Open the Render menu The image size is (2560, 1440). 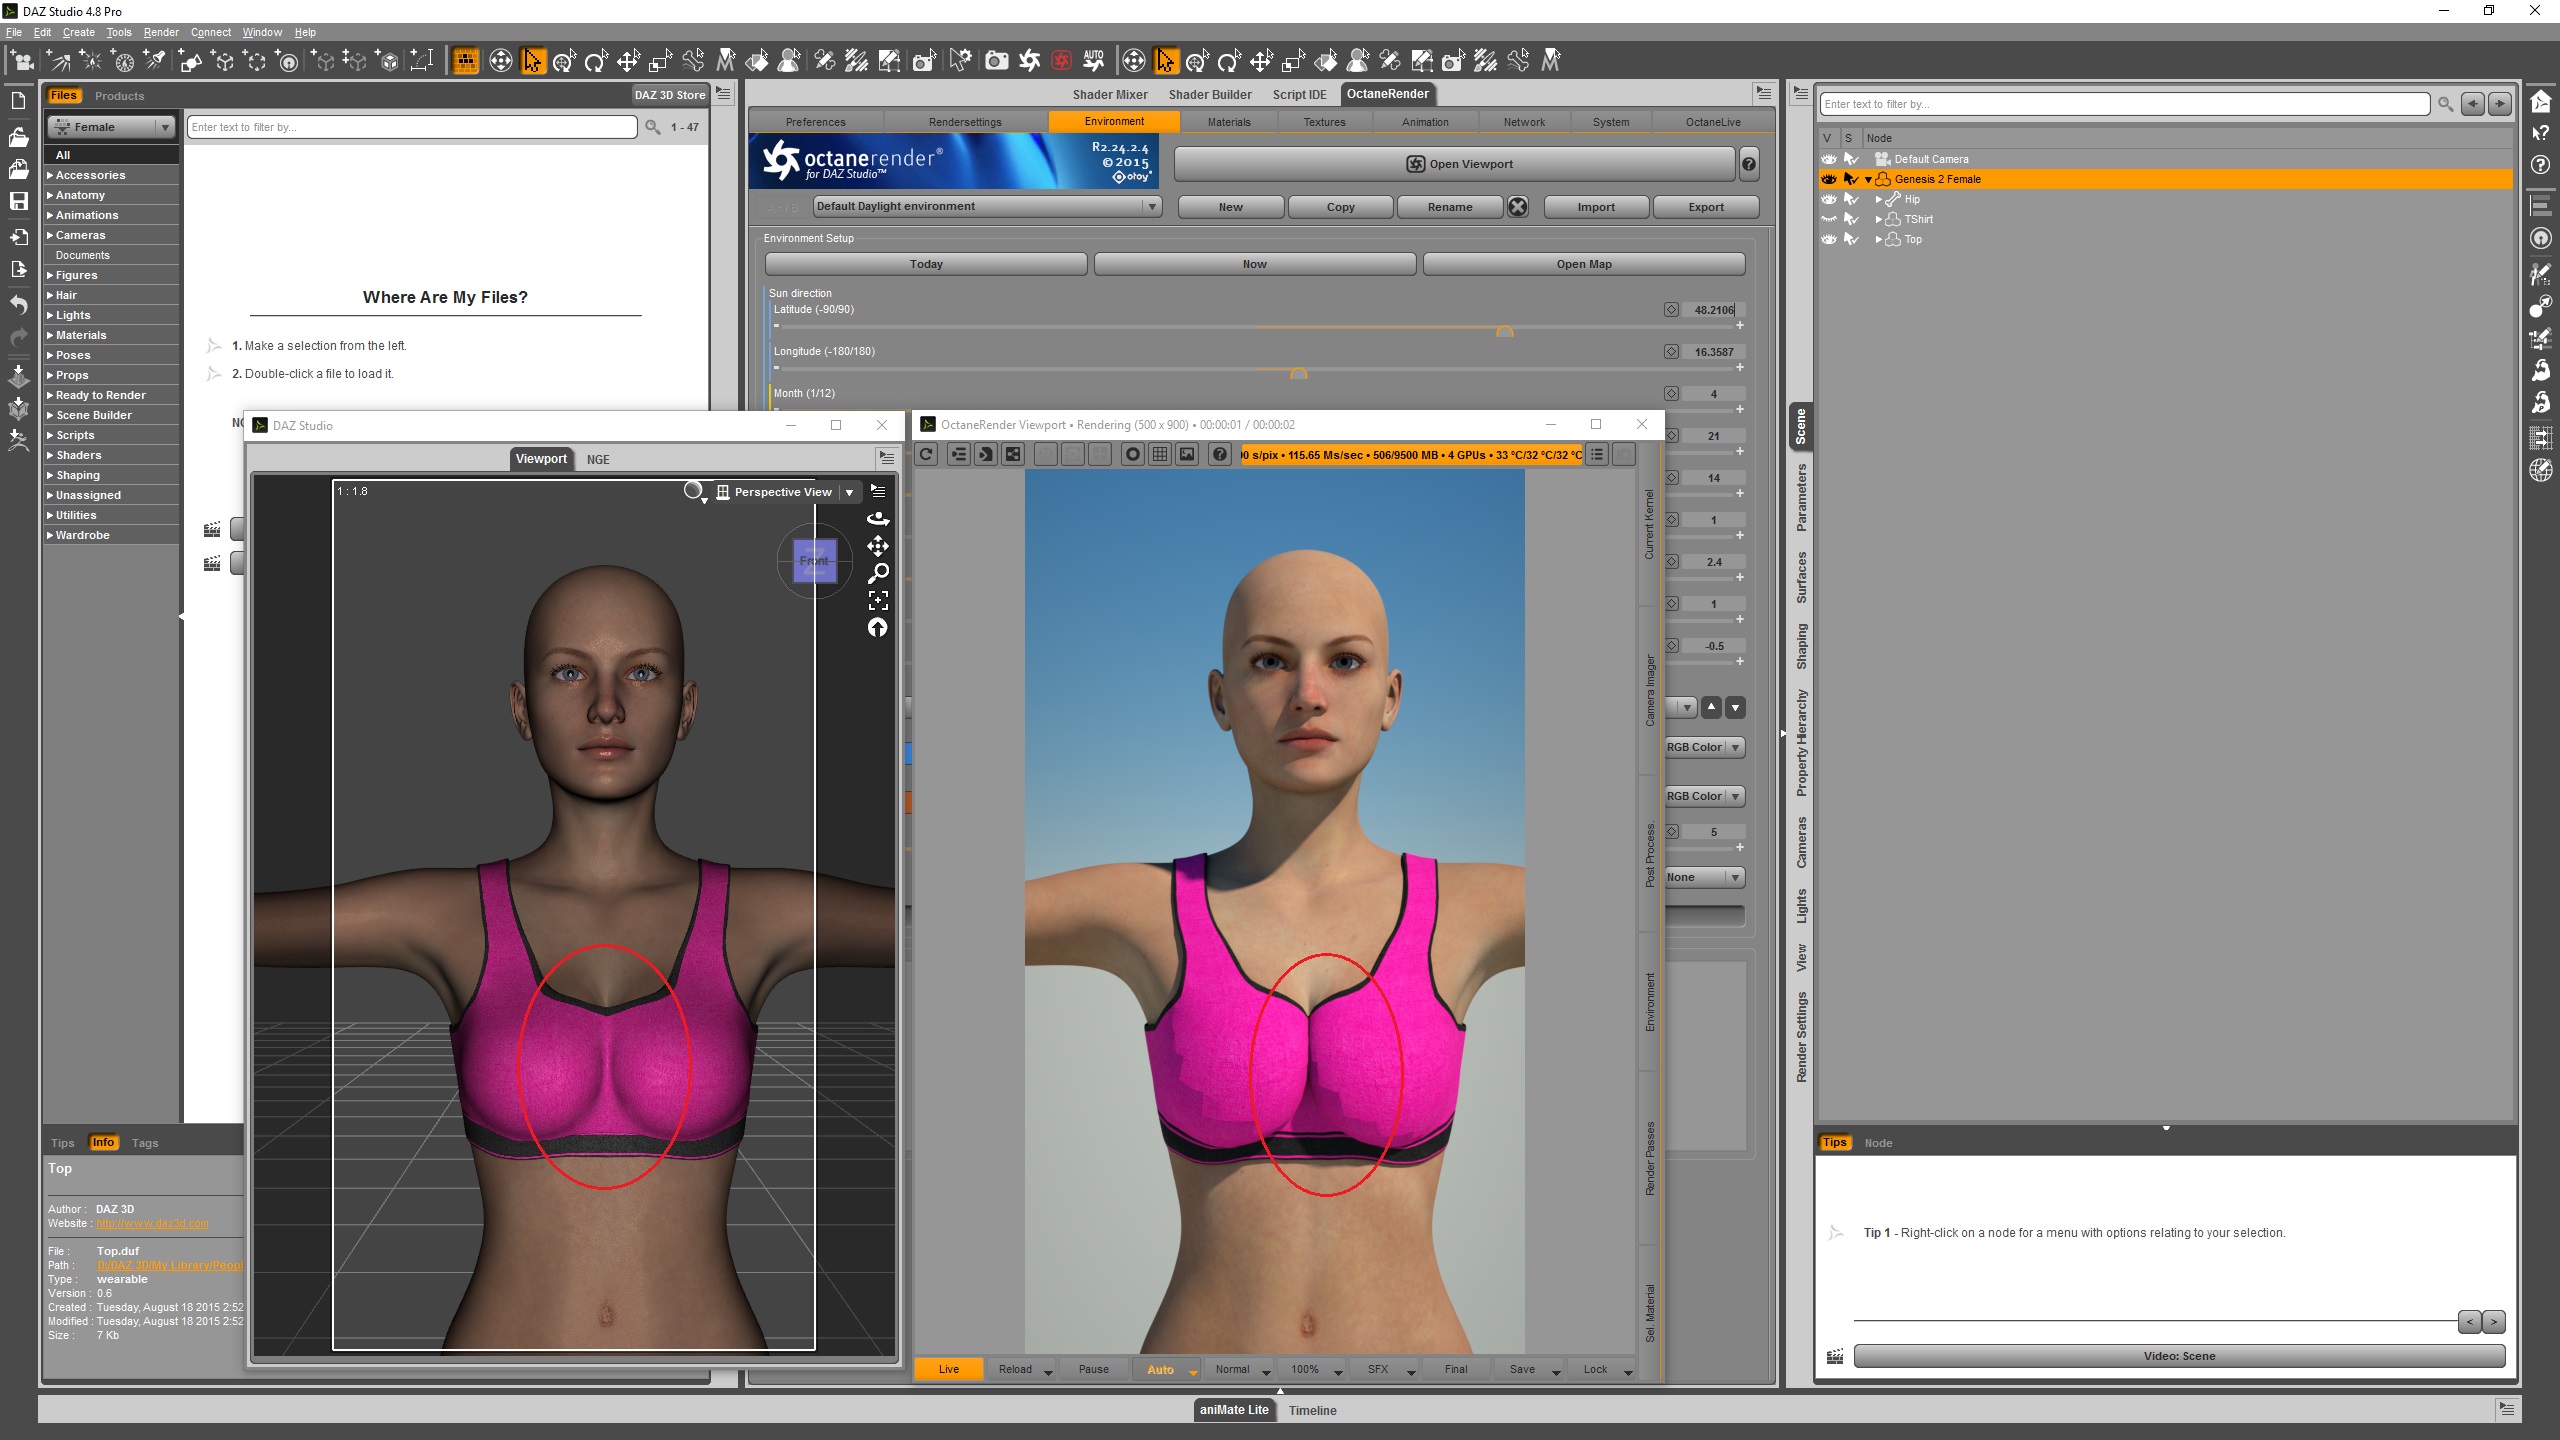[x=160, y=32]
